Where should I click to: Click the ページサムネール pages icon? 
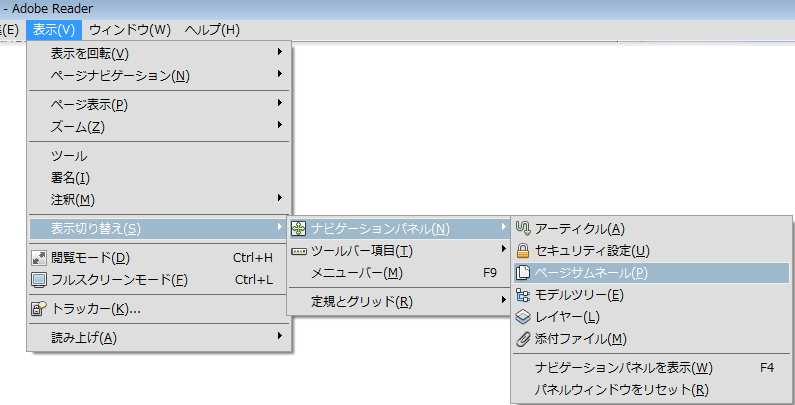[523, 273]
